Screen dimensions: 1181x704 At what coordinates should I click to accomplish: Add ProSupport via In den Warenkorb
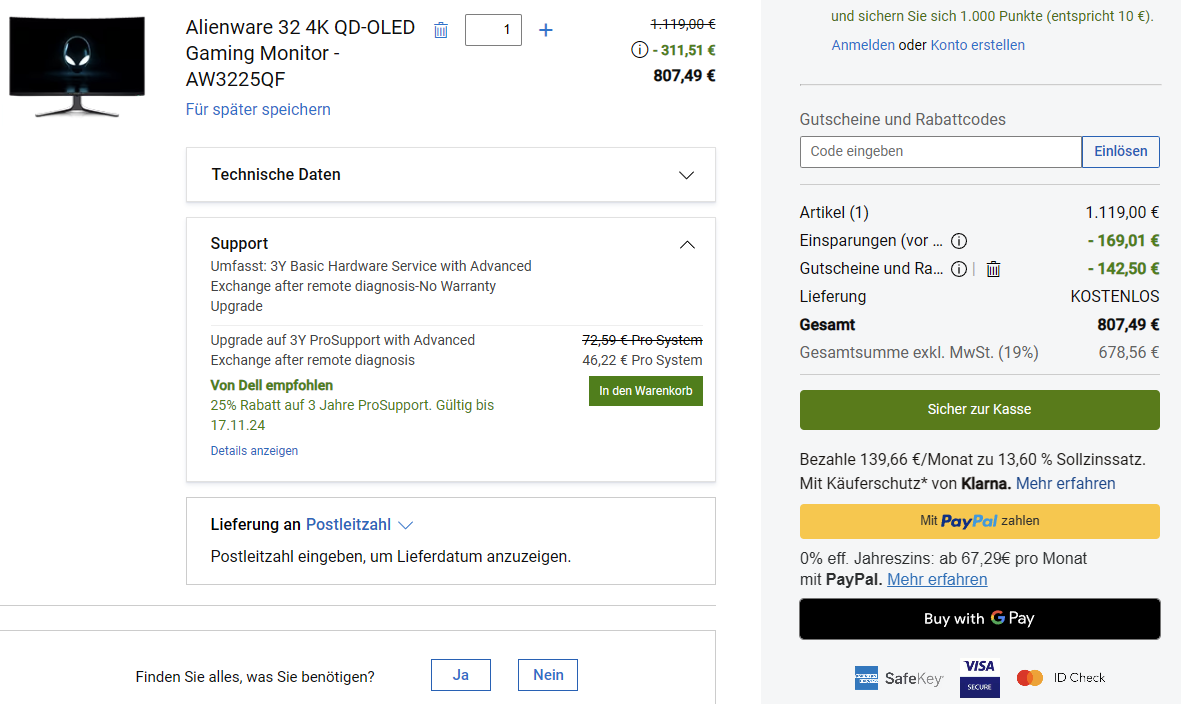[x=645, y=391]
